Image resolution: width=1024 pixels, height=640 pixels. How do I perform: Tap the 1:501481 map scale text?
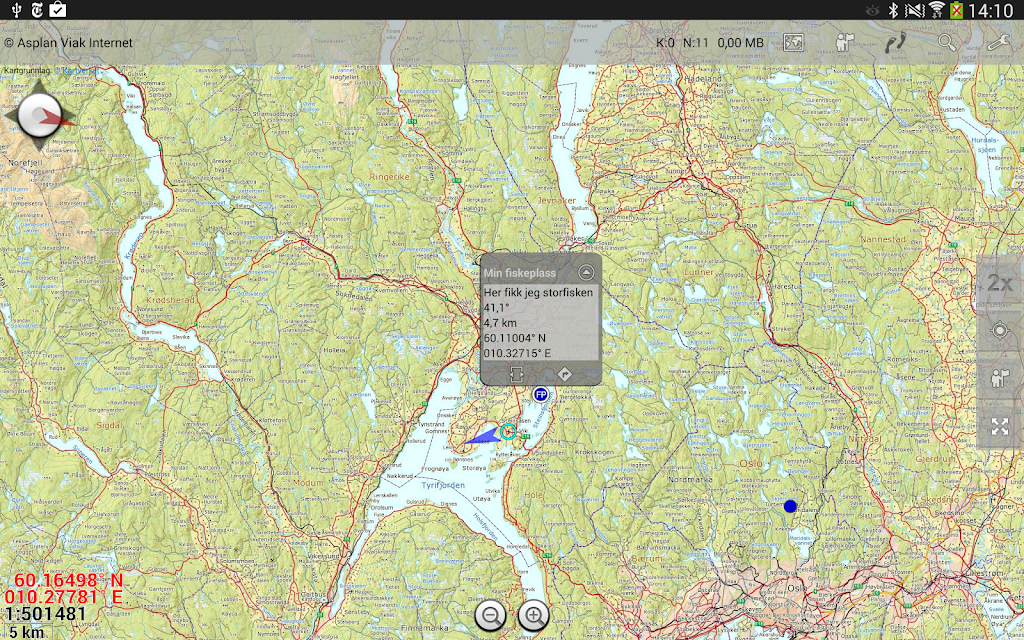tap(46, 614)
